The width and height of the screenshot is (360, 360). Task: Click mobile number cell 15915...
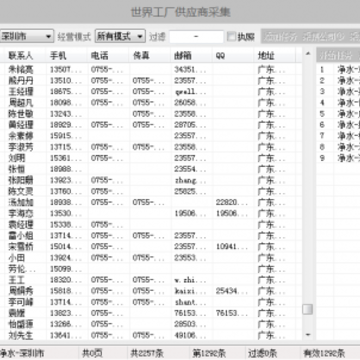[66, 136]
